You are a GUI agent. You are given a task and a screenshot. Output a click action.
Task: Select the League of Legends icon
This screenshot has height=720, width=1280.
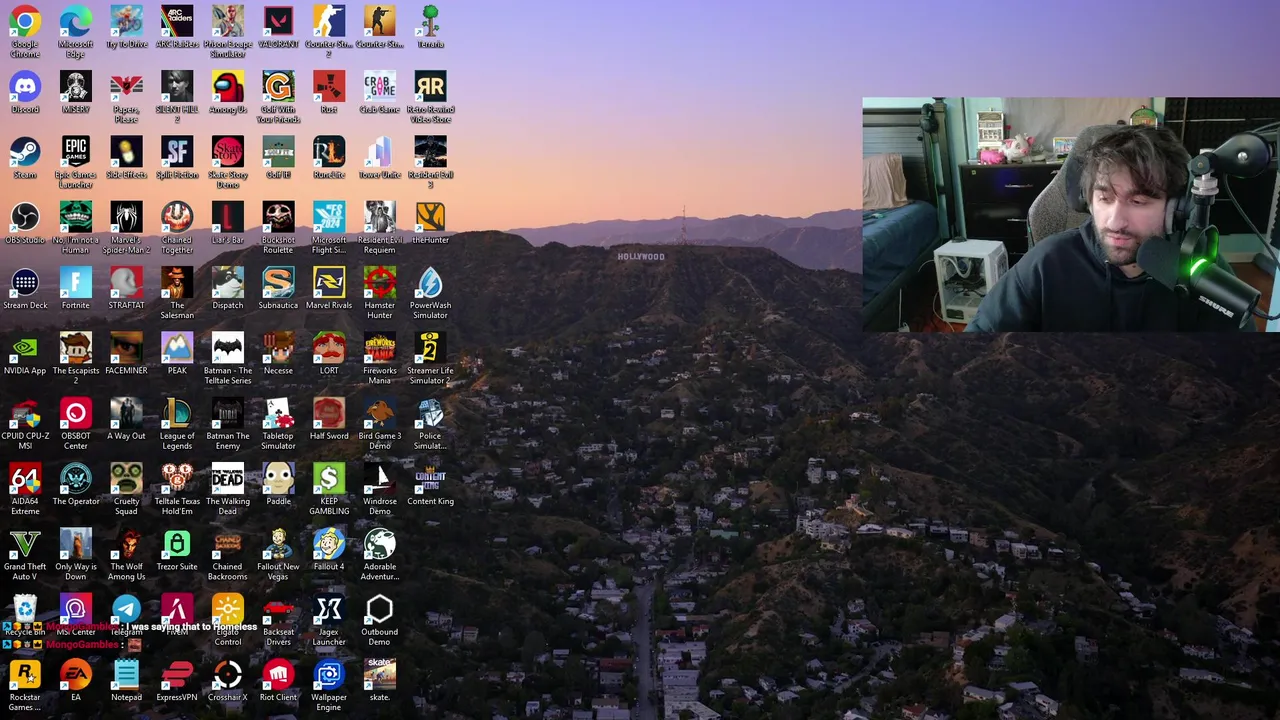177,413
